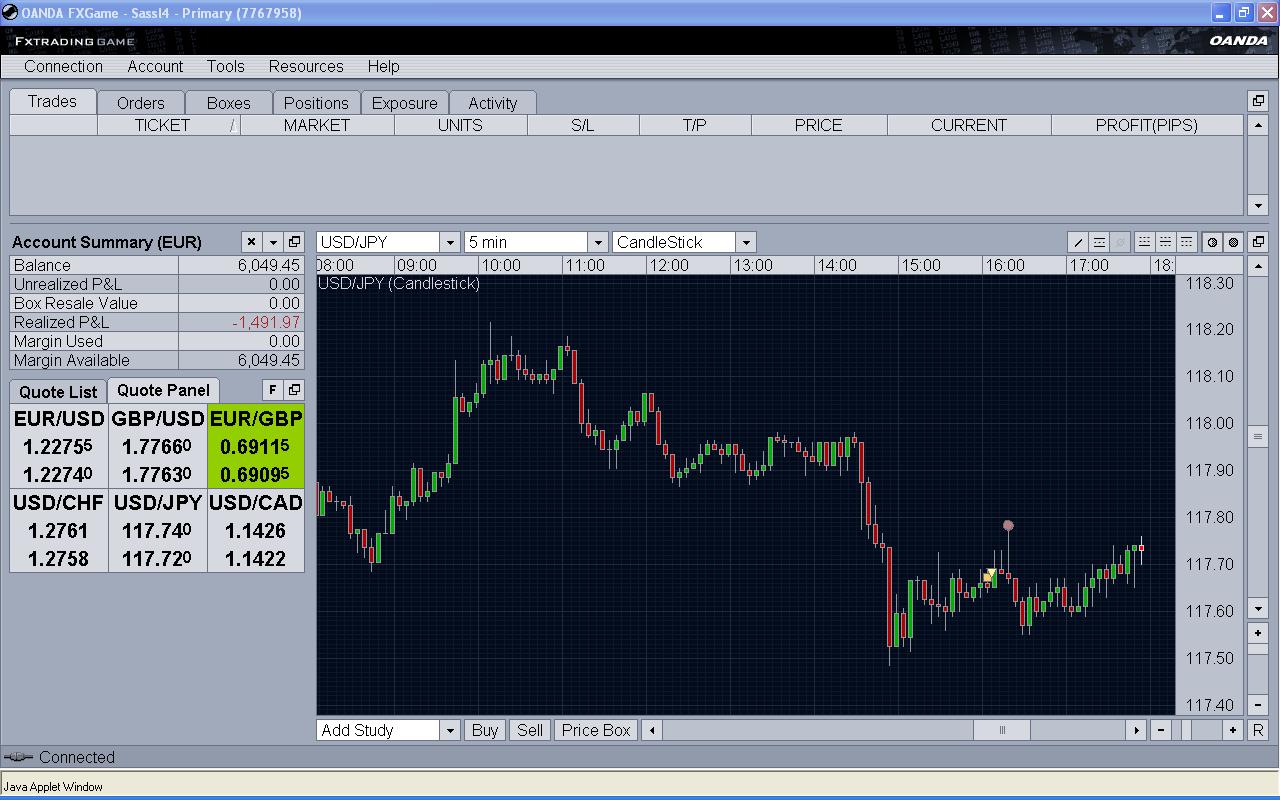1280x800 pixels.
Task: Switch to the Positions tab
Action: pyautogui.click(x=316, y=103)
